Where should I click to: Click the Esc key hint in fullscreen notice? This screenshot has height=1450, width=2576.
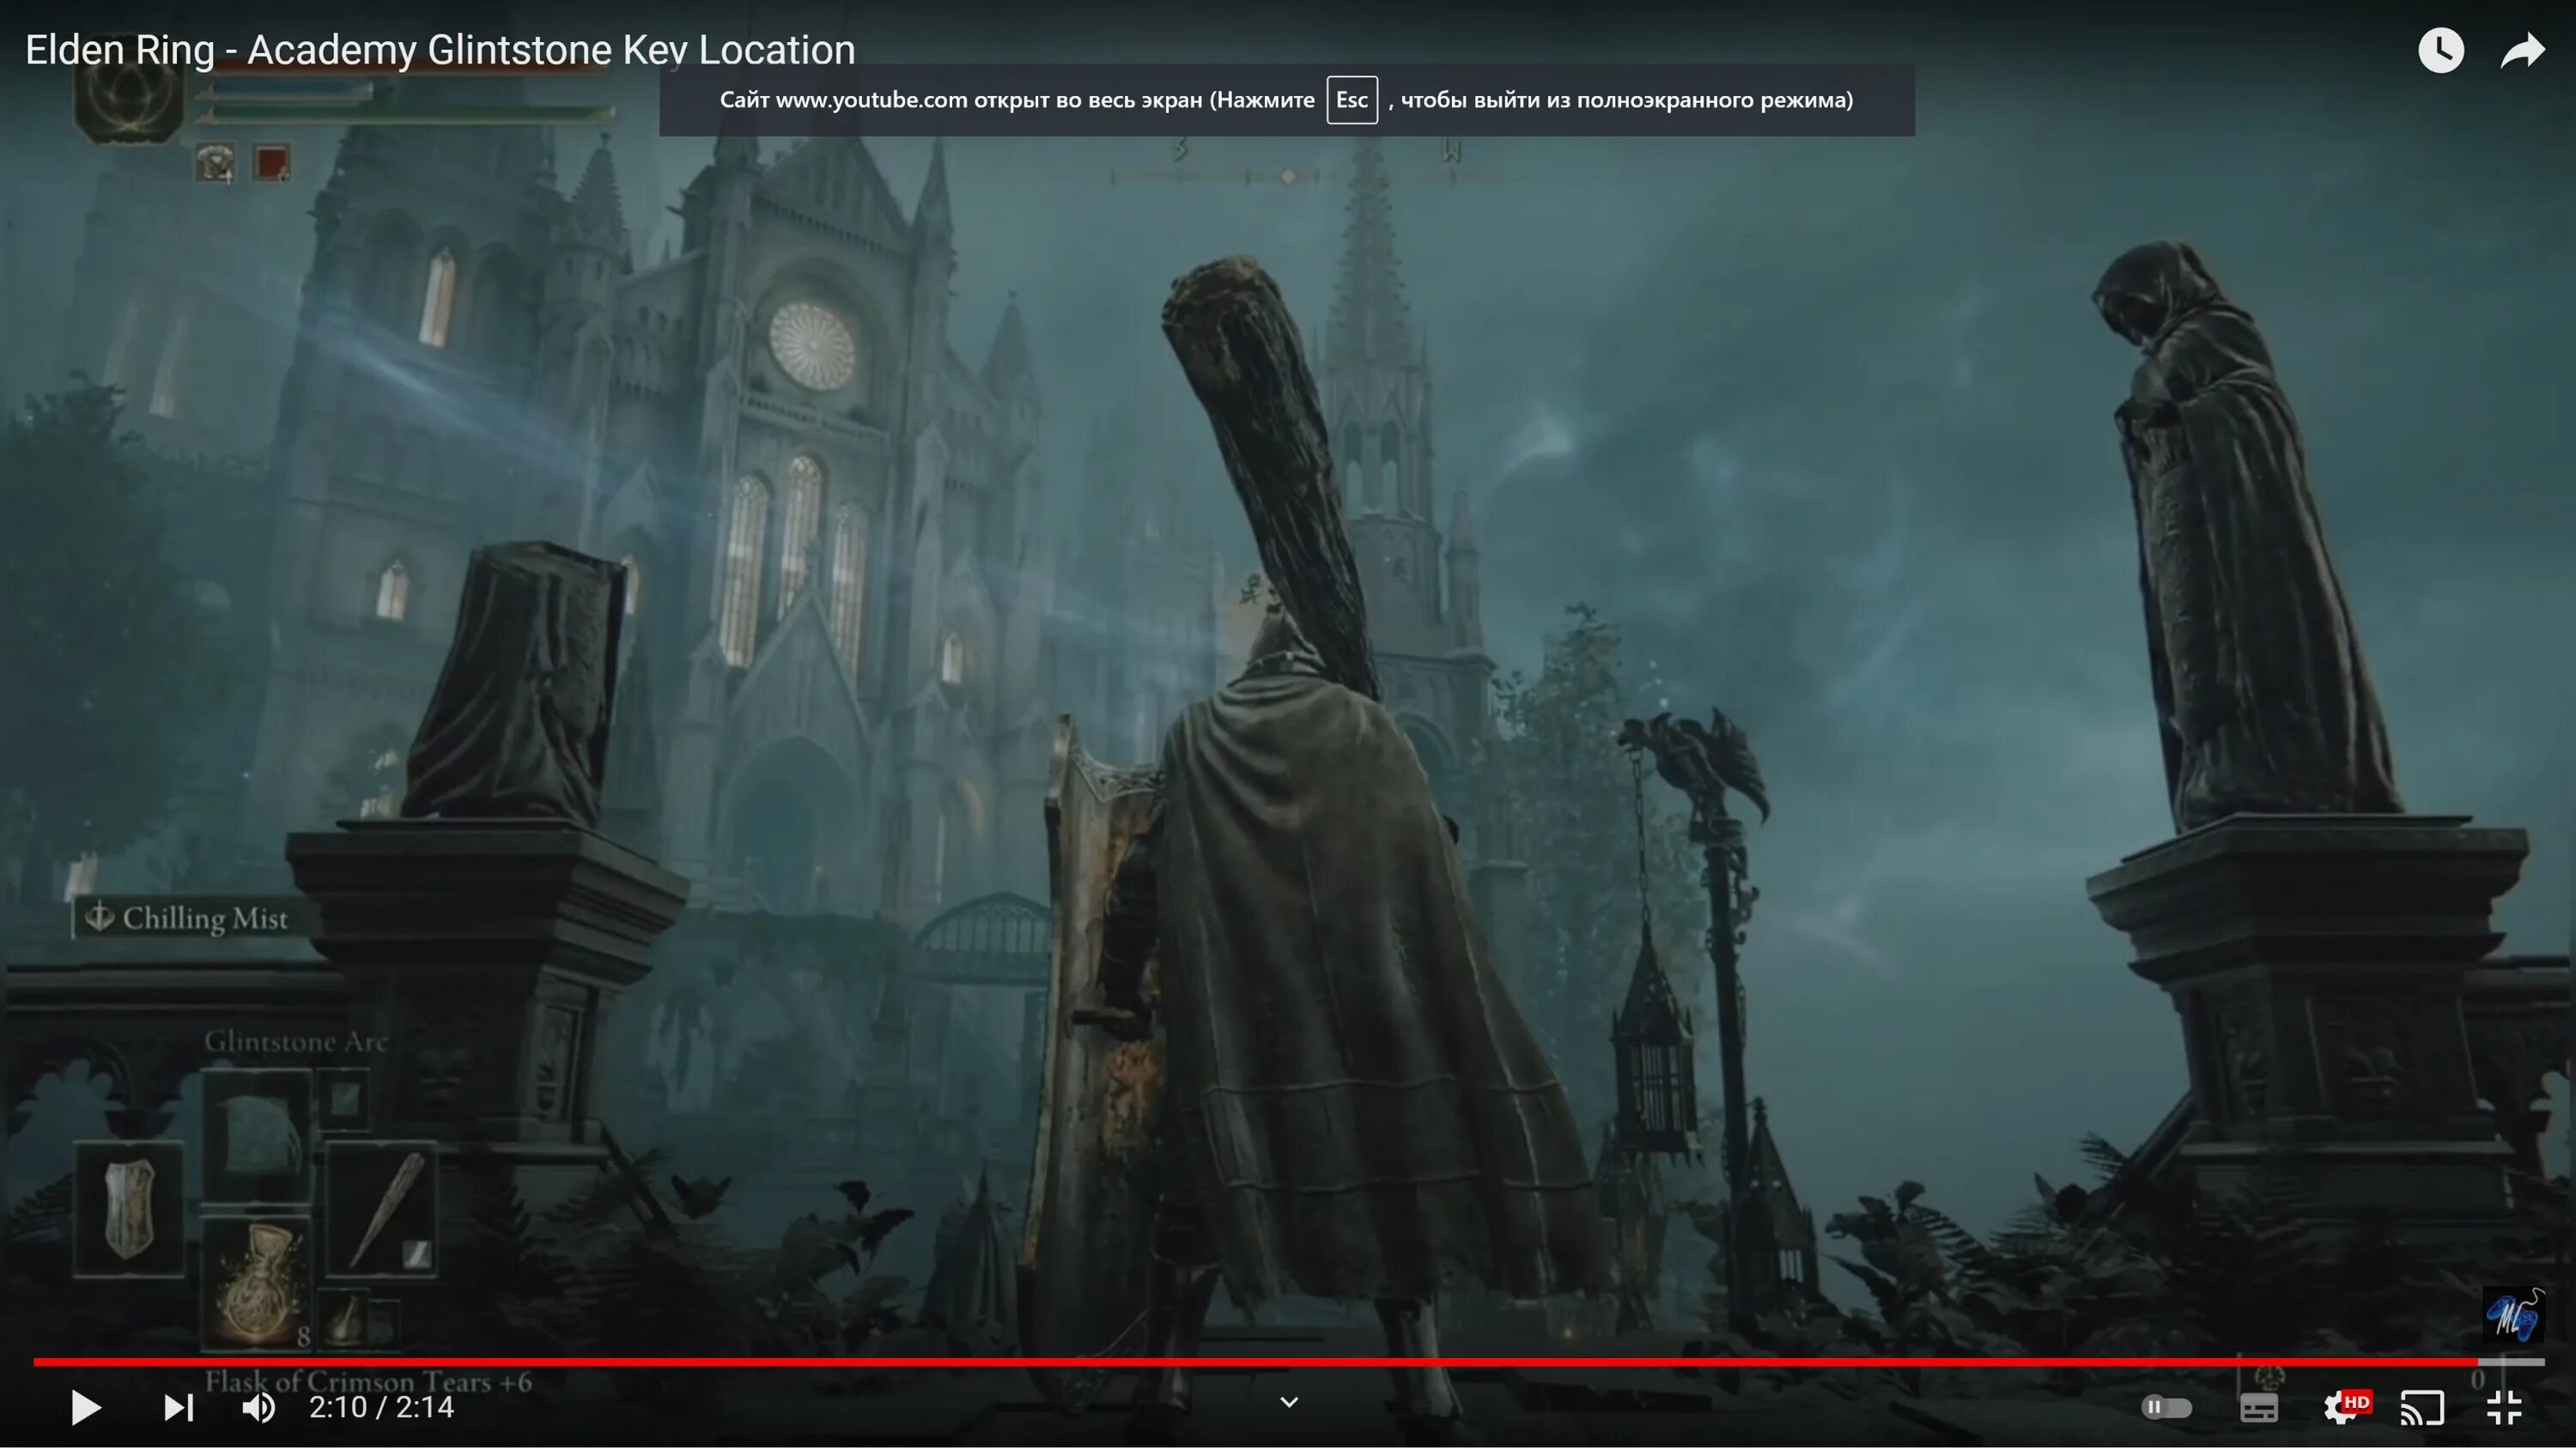coord(1352,100)
